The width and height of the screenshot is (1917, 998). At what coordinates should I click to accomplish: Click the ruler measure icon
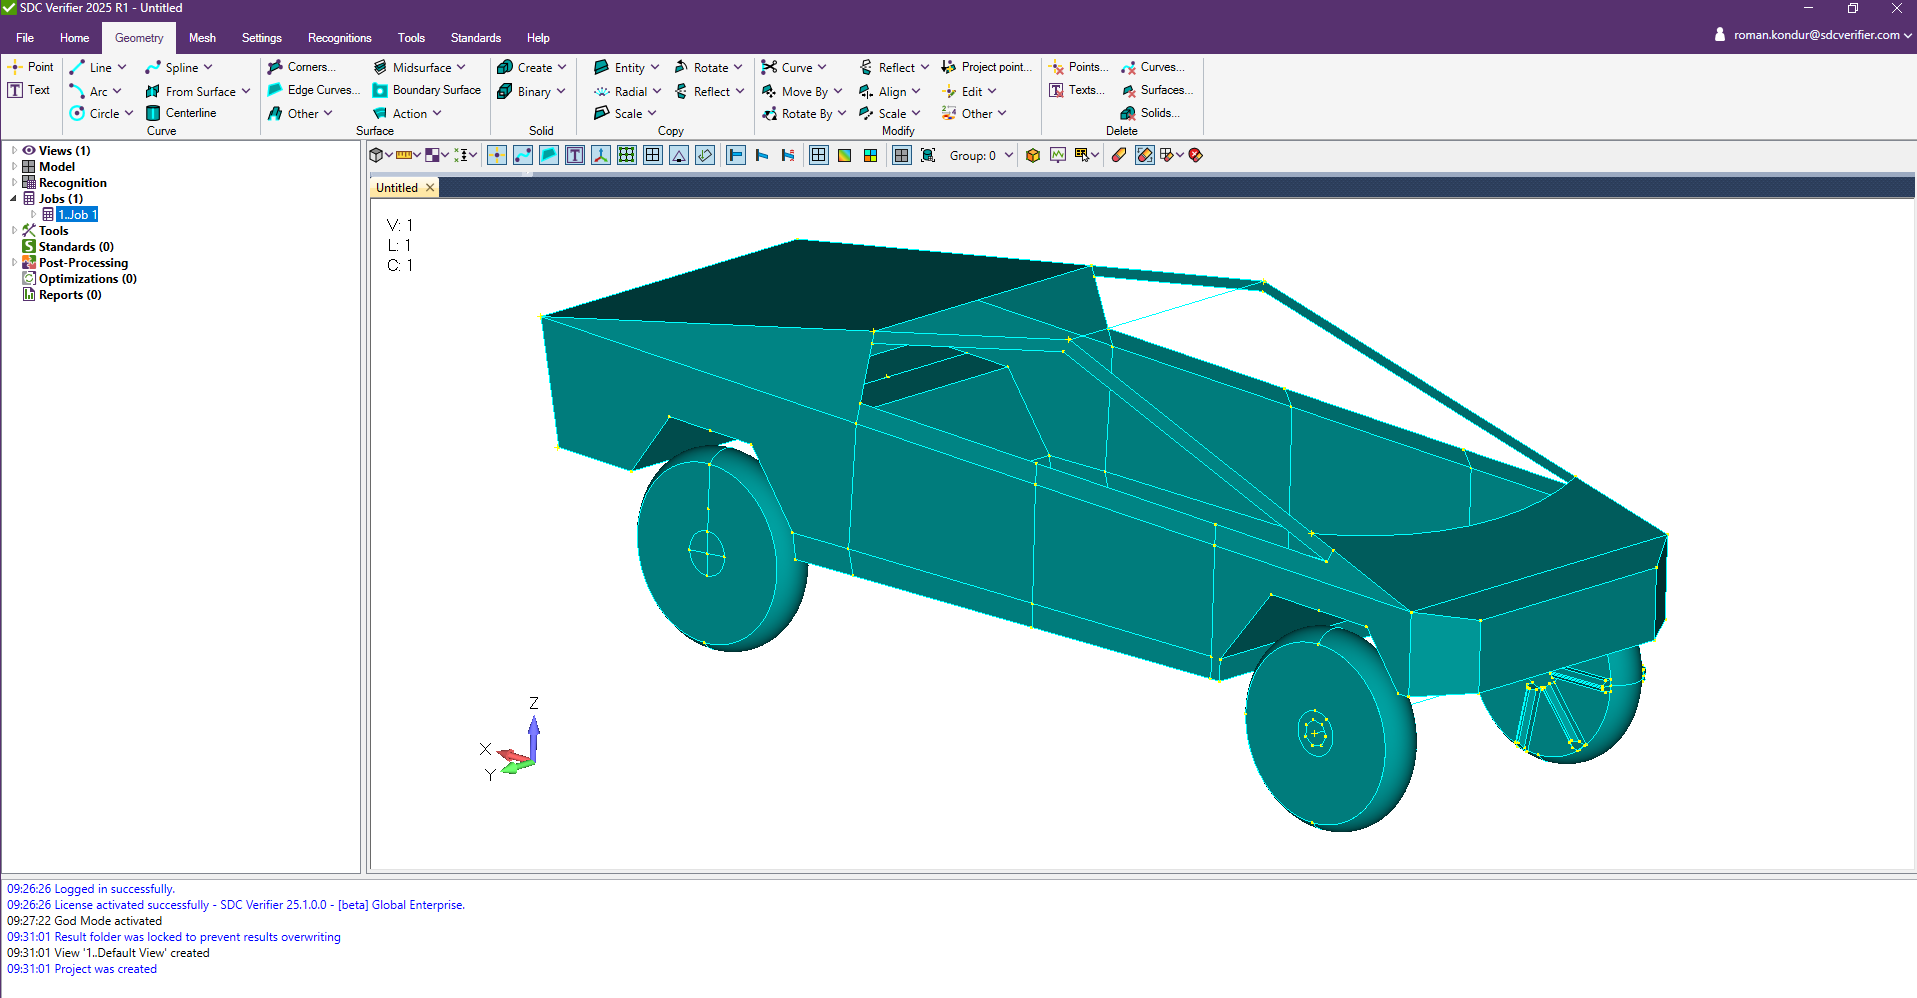pyautogui.click(x=404, y=155)
